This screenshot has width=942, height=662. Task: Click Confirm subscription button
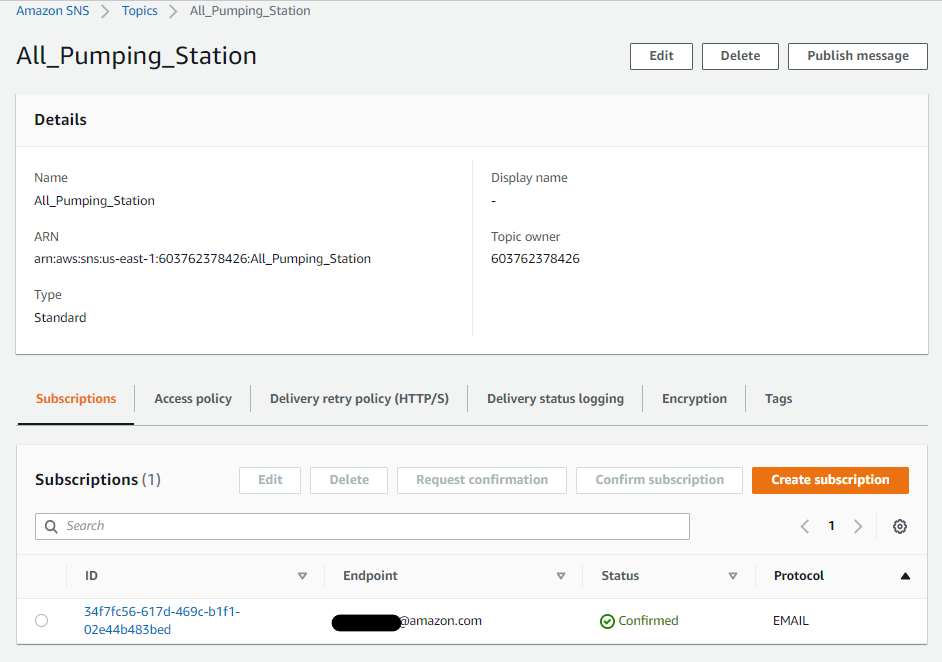pos(660,480)
